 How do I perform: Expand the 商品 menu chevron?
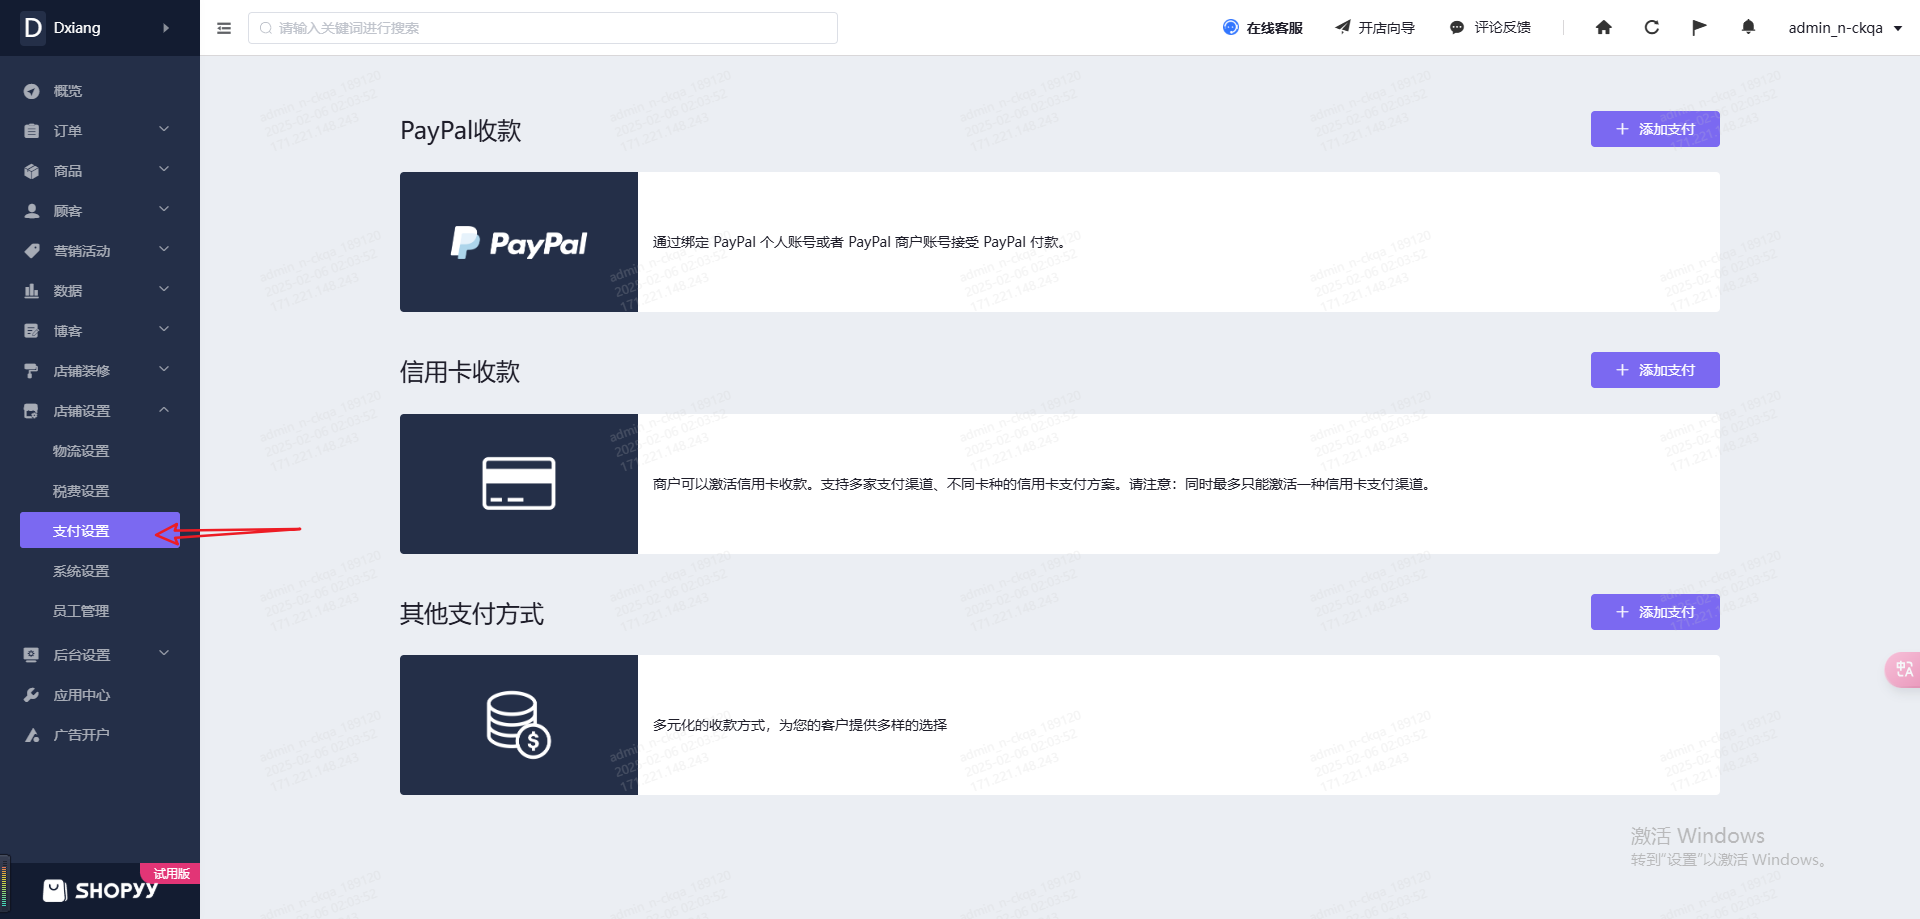tap(164, 169)
